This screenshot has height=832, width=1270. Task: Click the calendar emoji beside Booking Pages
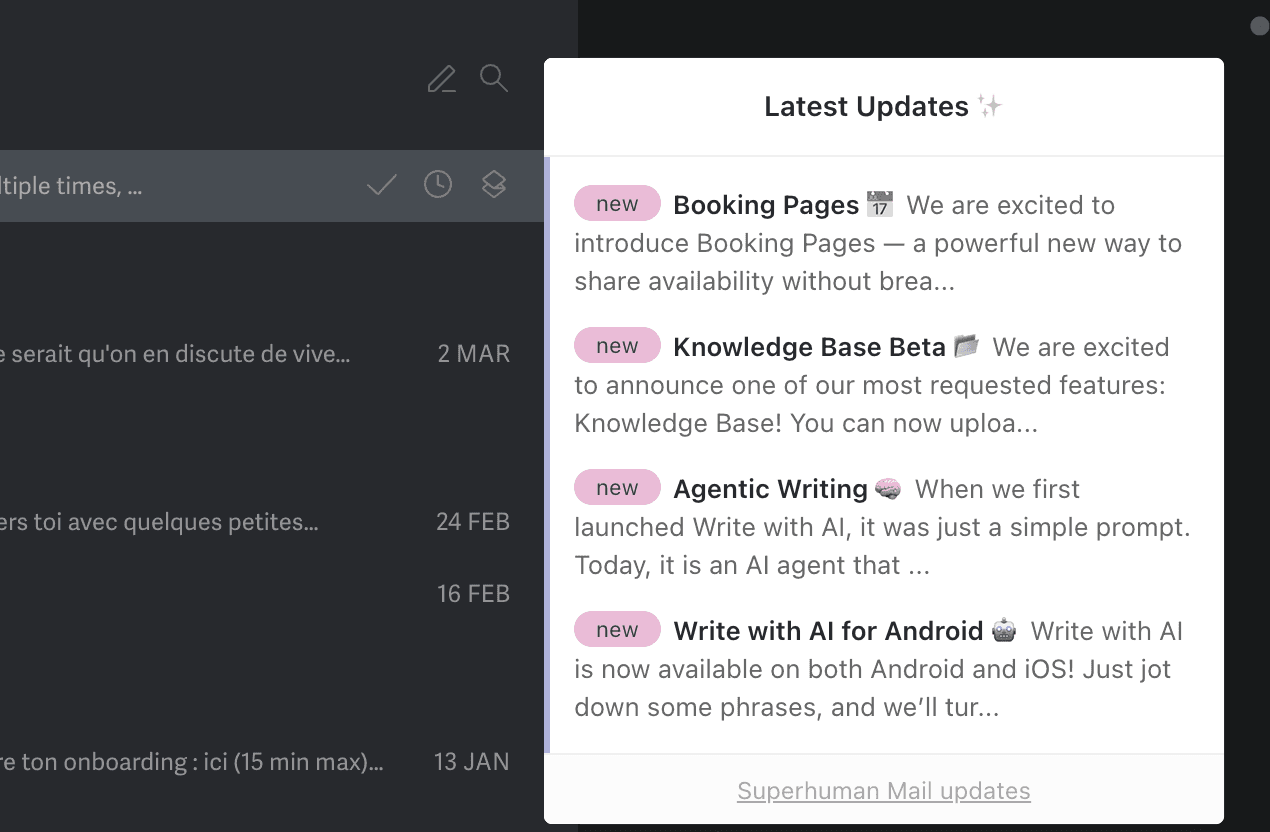(880, 204)
